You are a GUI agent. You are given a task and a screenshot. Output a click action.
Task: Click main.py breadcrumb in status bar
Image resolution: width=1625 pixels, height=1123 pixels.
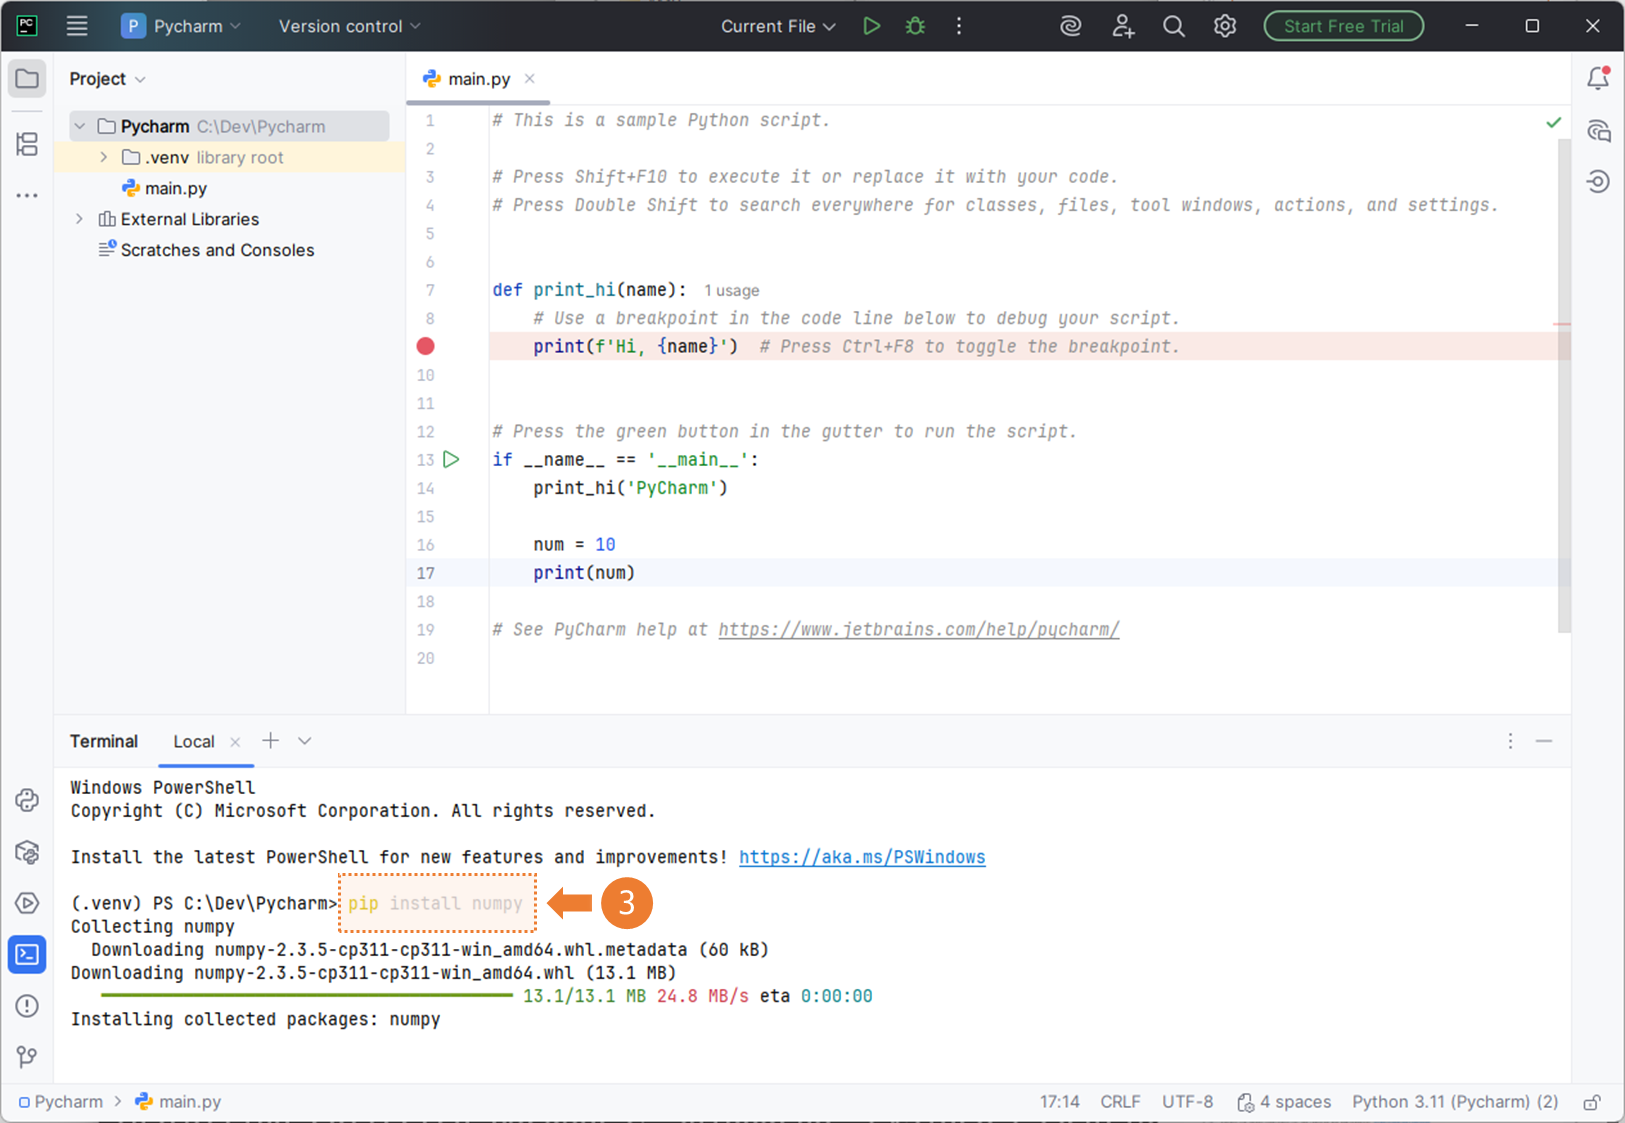[x=178, y=1102]
